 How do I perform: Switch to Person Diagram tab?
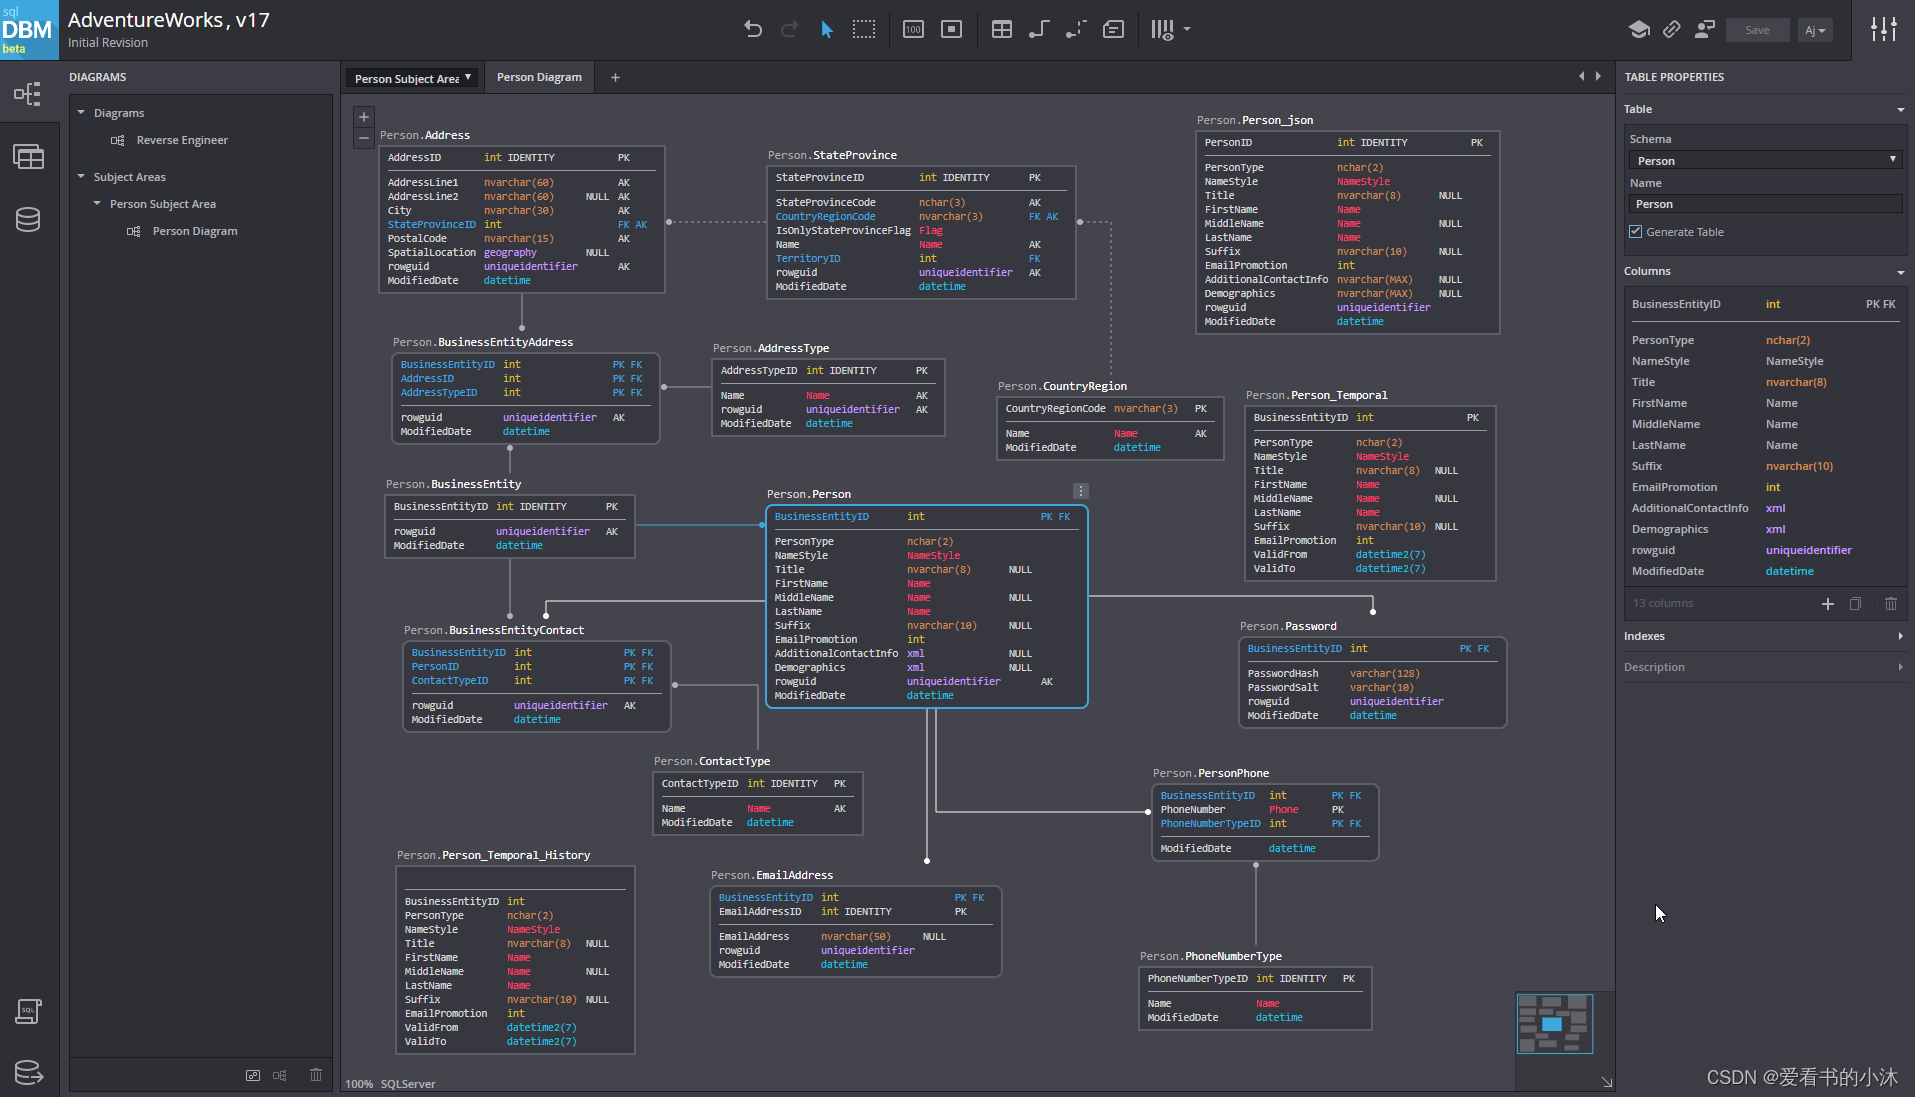[539, 77]
